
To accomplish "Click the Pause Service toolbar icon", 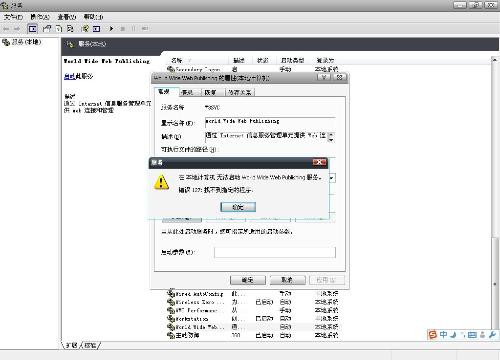I will point(134,29).
